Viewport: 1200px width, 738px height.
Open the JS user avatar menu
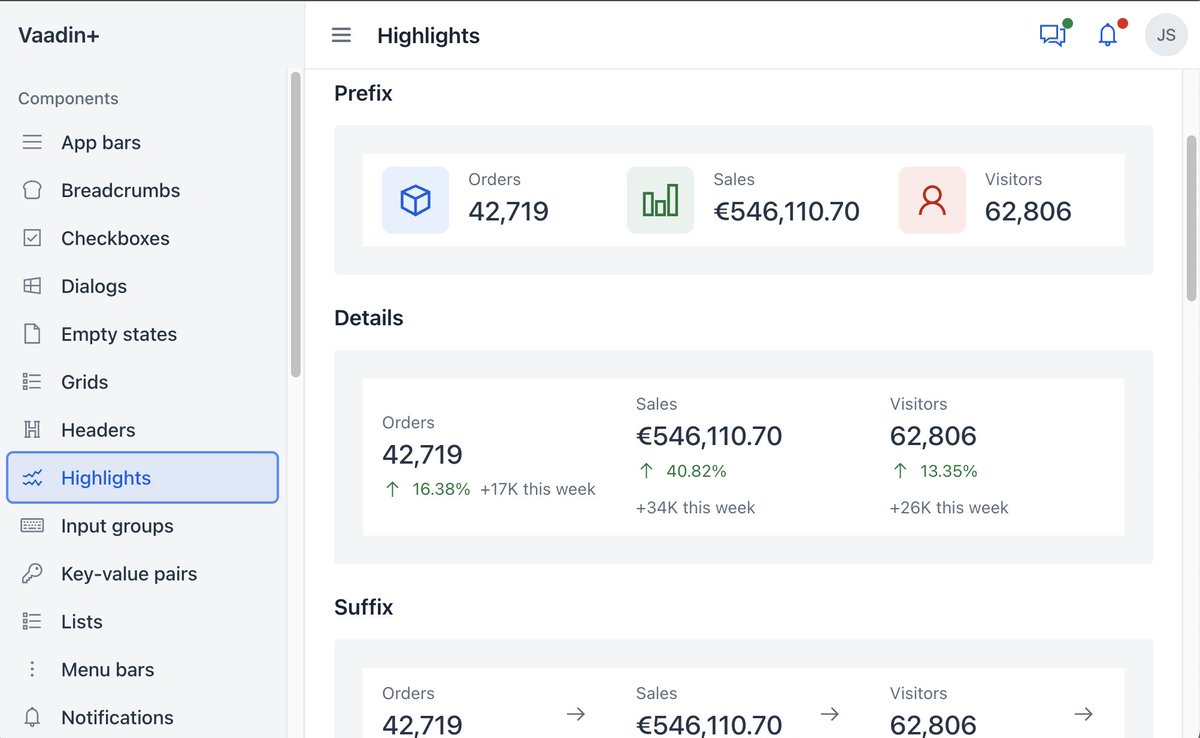click(1166, 35)
